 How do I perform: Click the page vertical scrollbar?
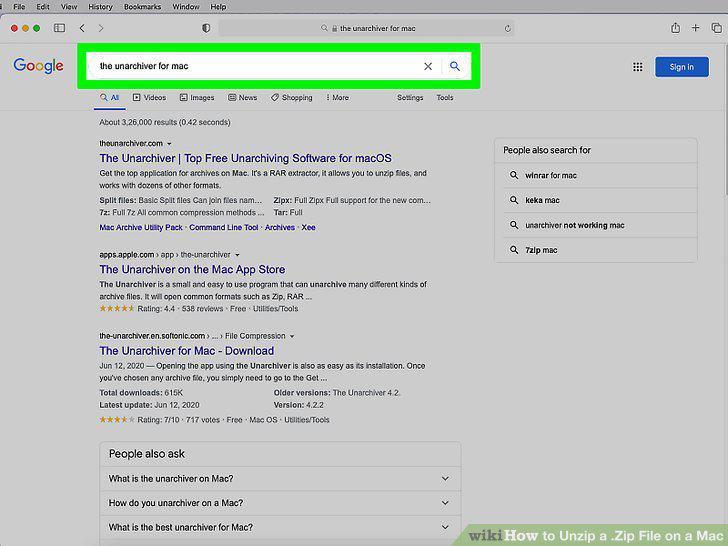[725, 121]
